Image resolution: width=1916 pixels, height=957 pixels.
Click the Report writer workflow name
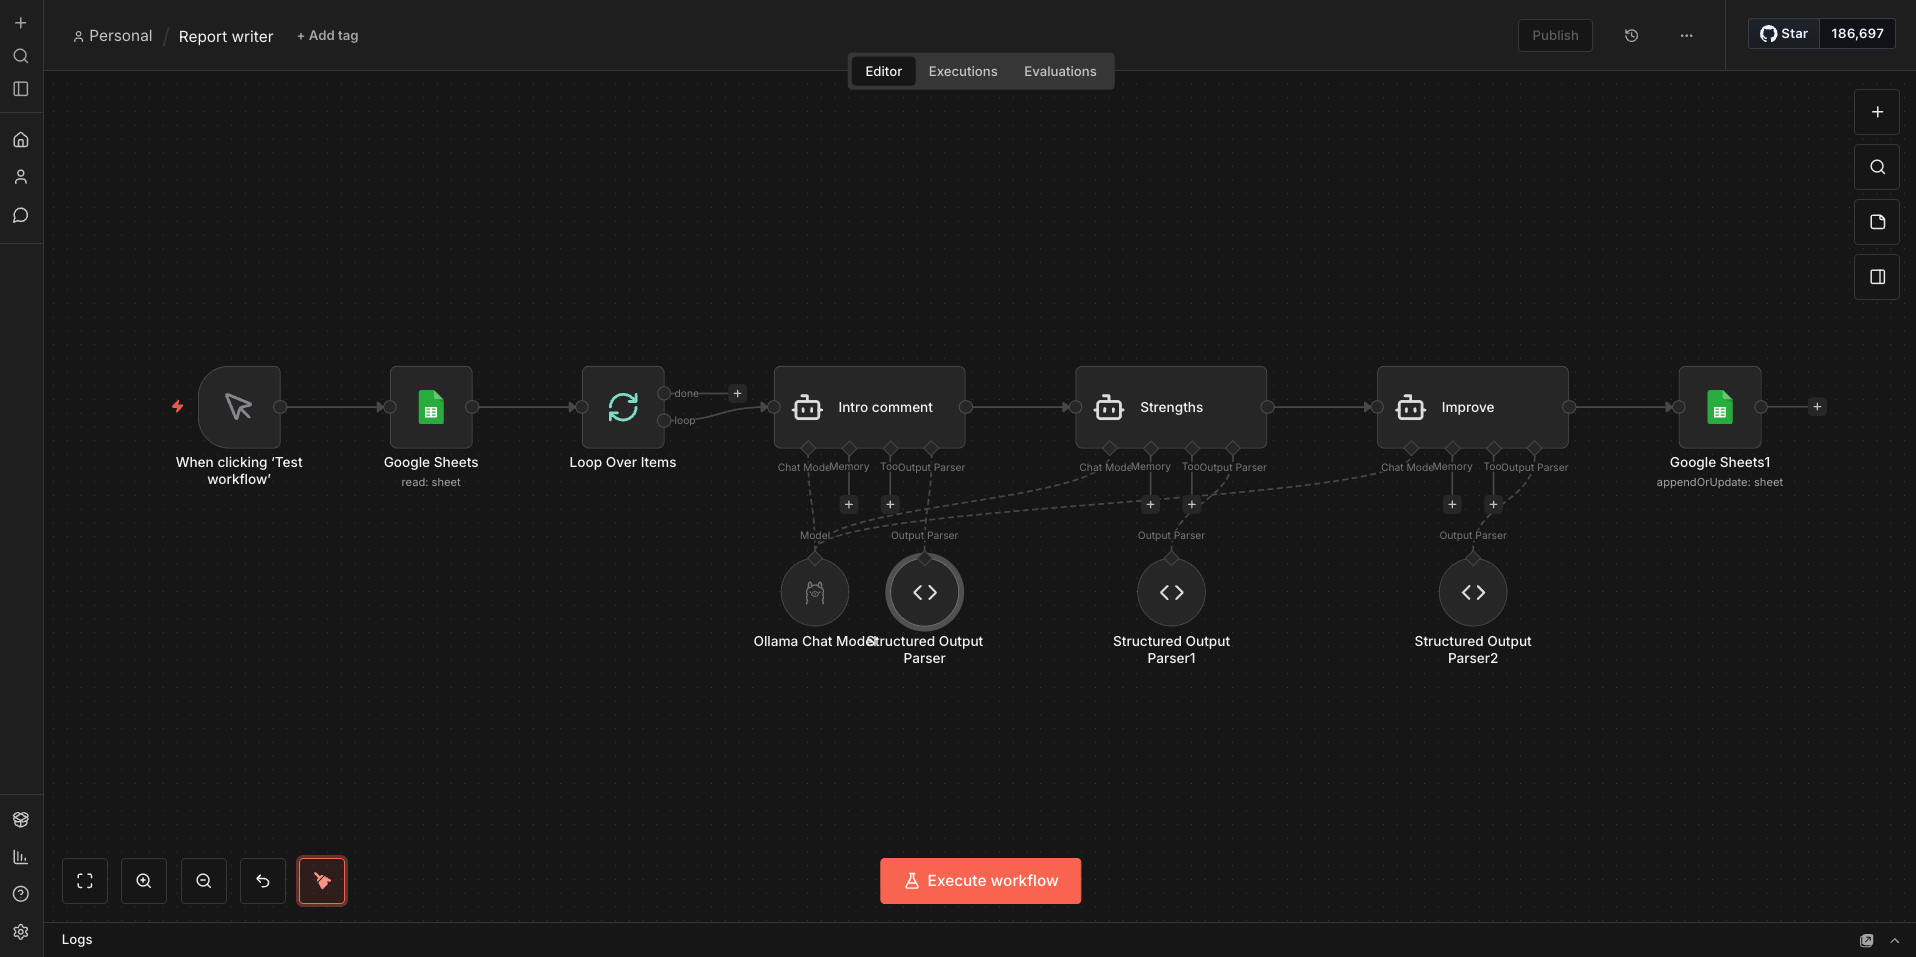click(x=226, y=37)
